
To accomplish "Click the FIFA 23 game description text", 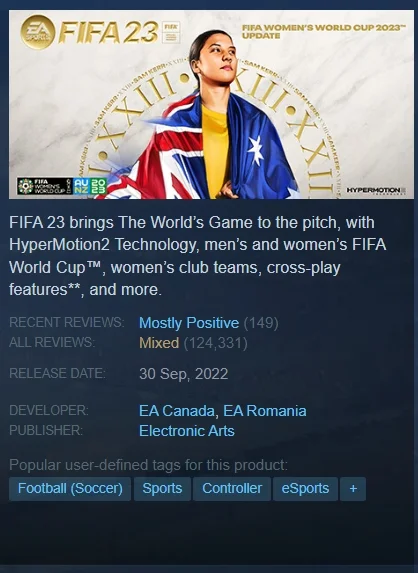I will coord(198,256).
